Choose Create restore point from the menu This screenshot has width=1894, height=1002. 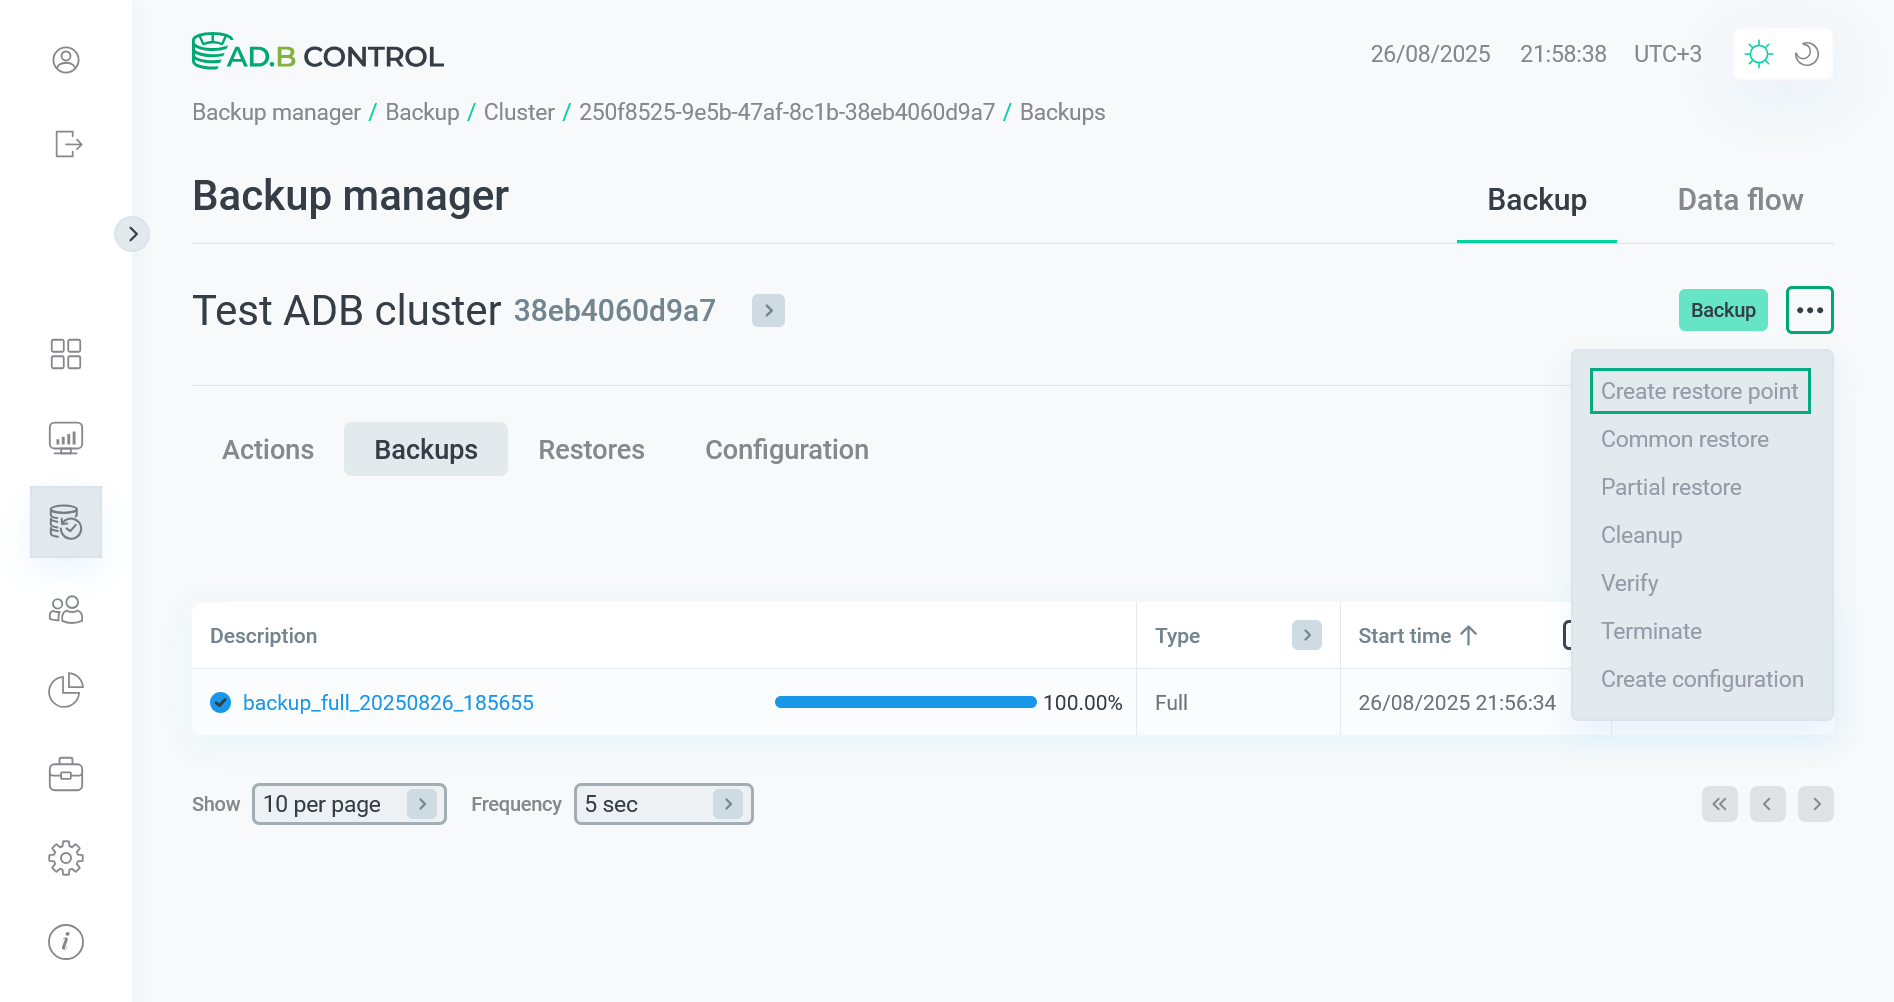[x=1700, y=390]
